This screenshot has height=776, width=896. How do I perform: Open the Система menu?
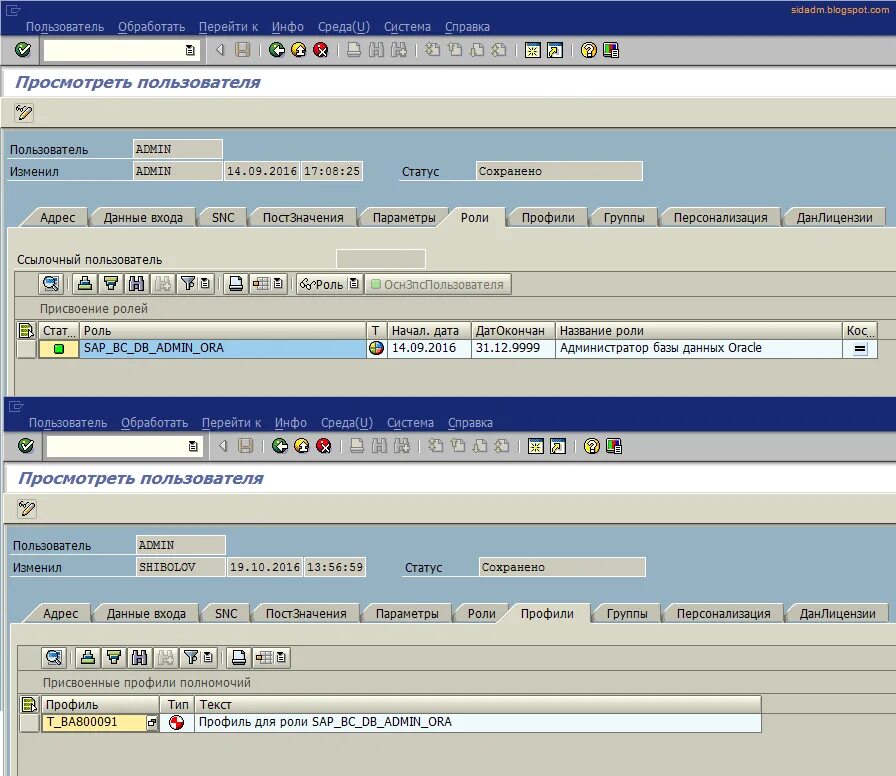click(x=406, y=27)
